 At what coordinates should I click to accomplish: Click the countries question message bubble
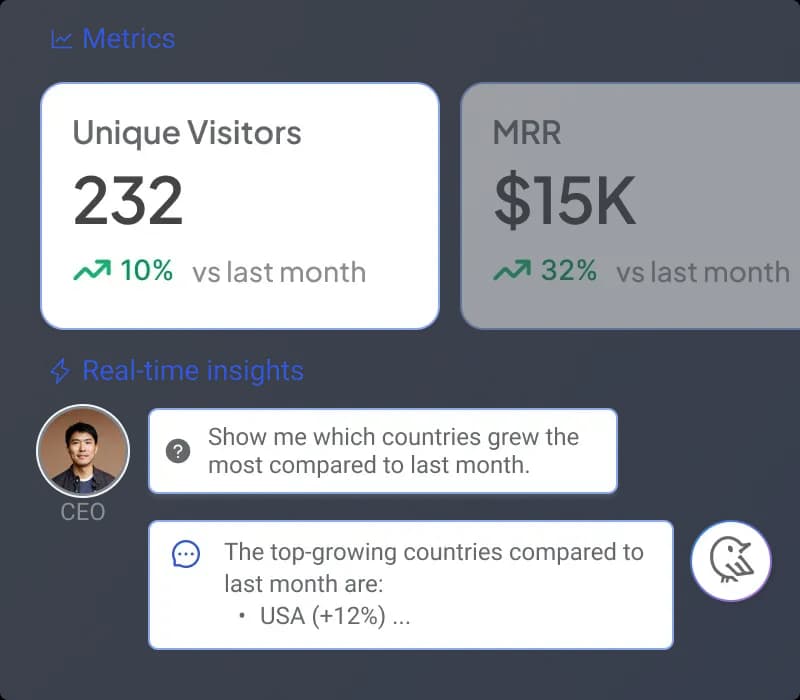pos(383,451)
